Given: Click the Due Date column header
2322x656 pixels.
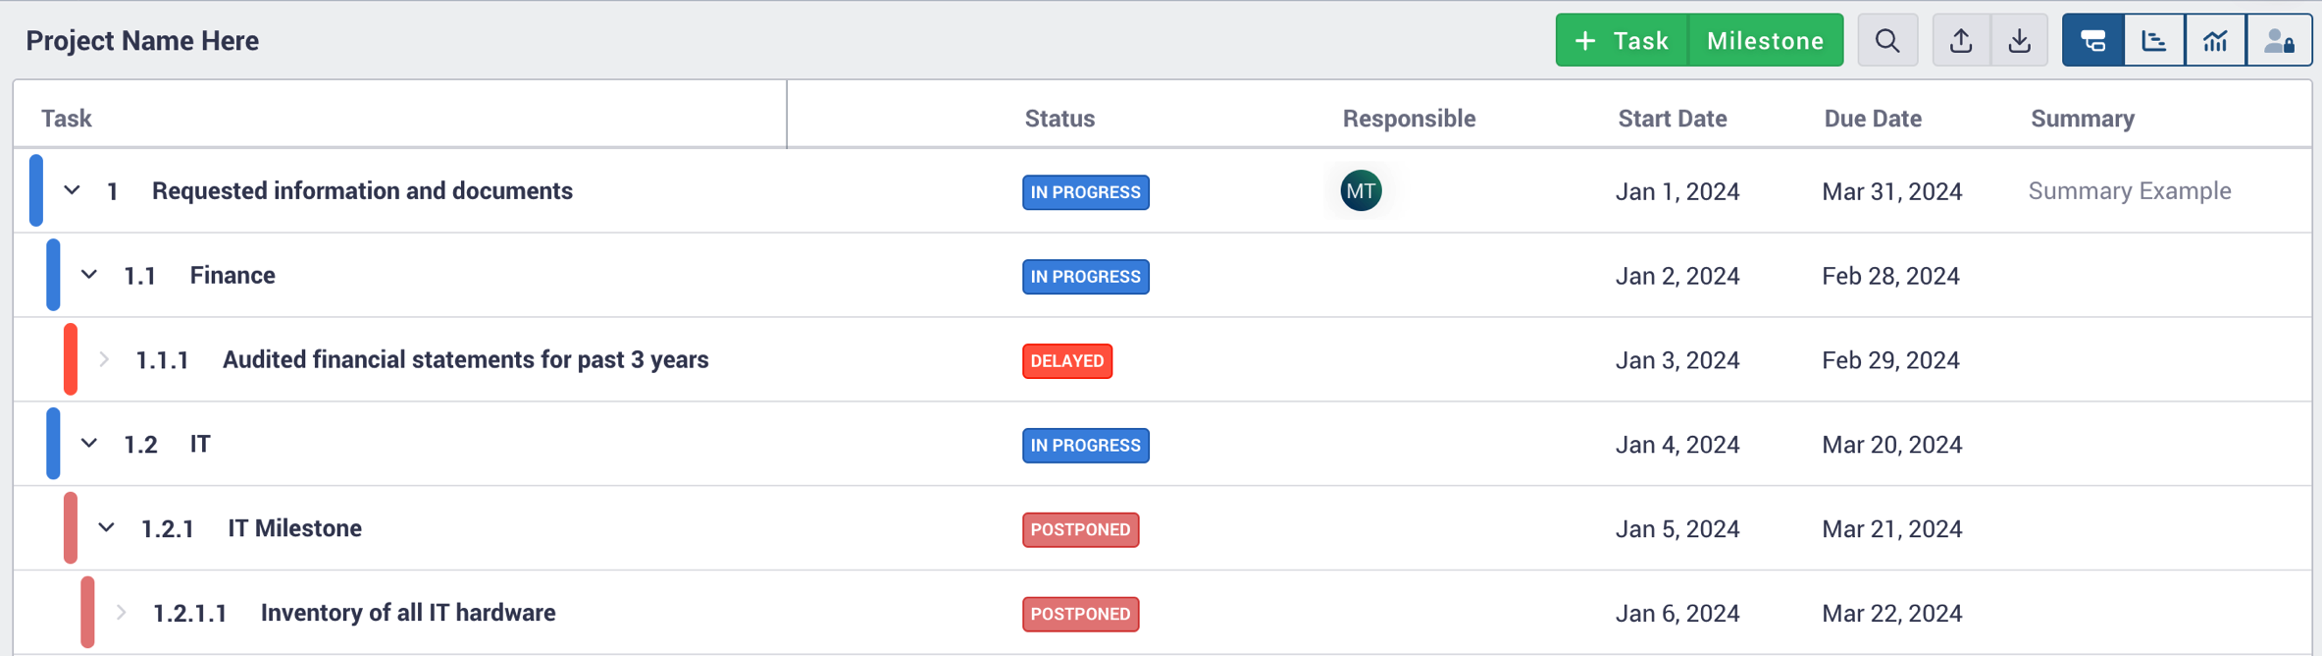Looking at the screenshot, I should click(x=1872, y=118).
